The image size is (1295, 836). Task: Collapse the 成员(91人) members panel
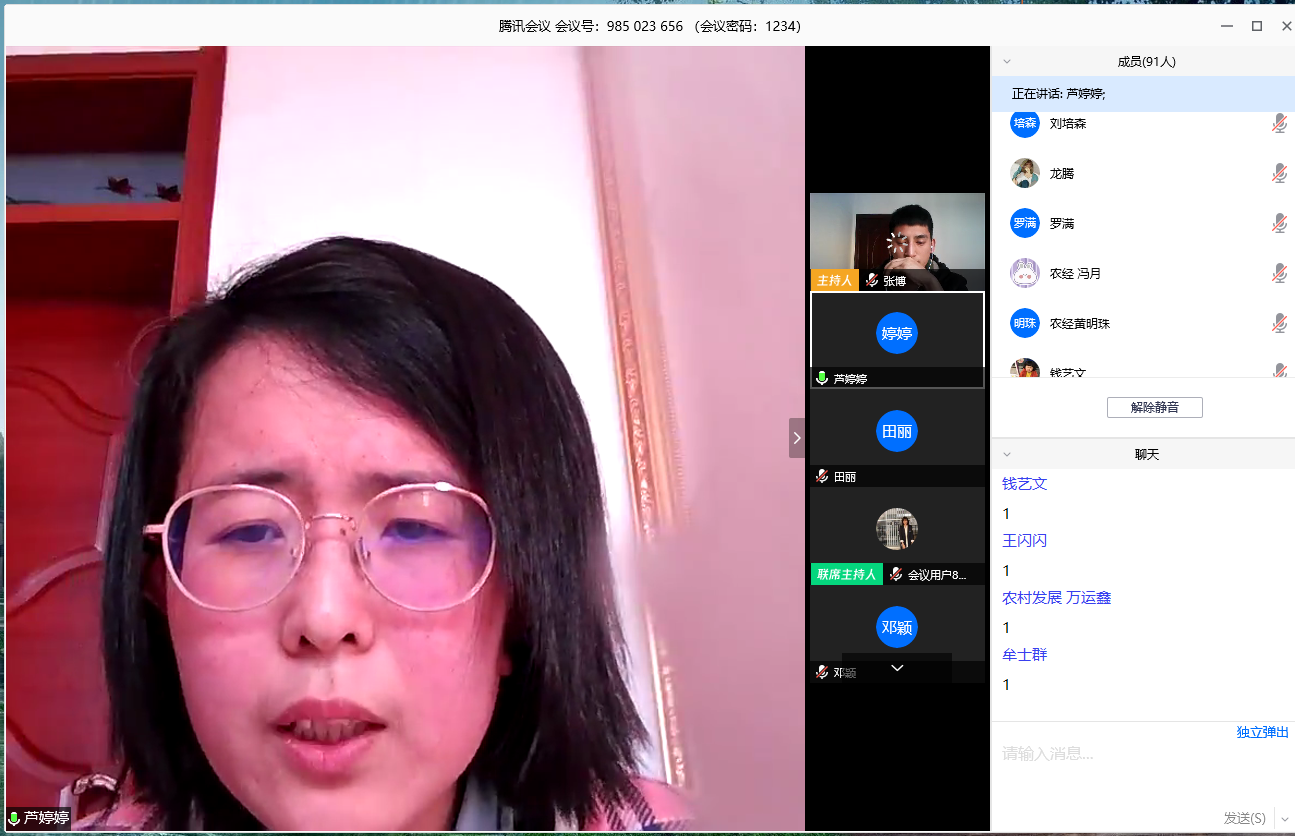click(1007, 61)
